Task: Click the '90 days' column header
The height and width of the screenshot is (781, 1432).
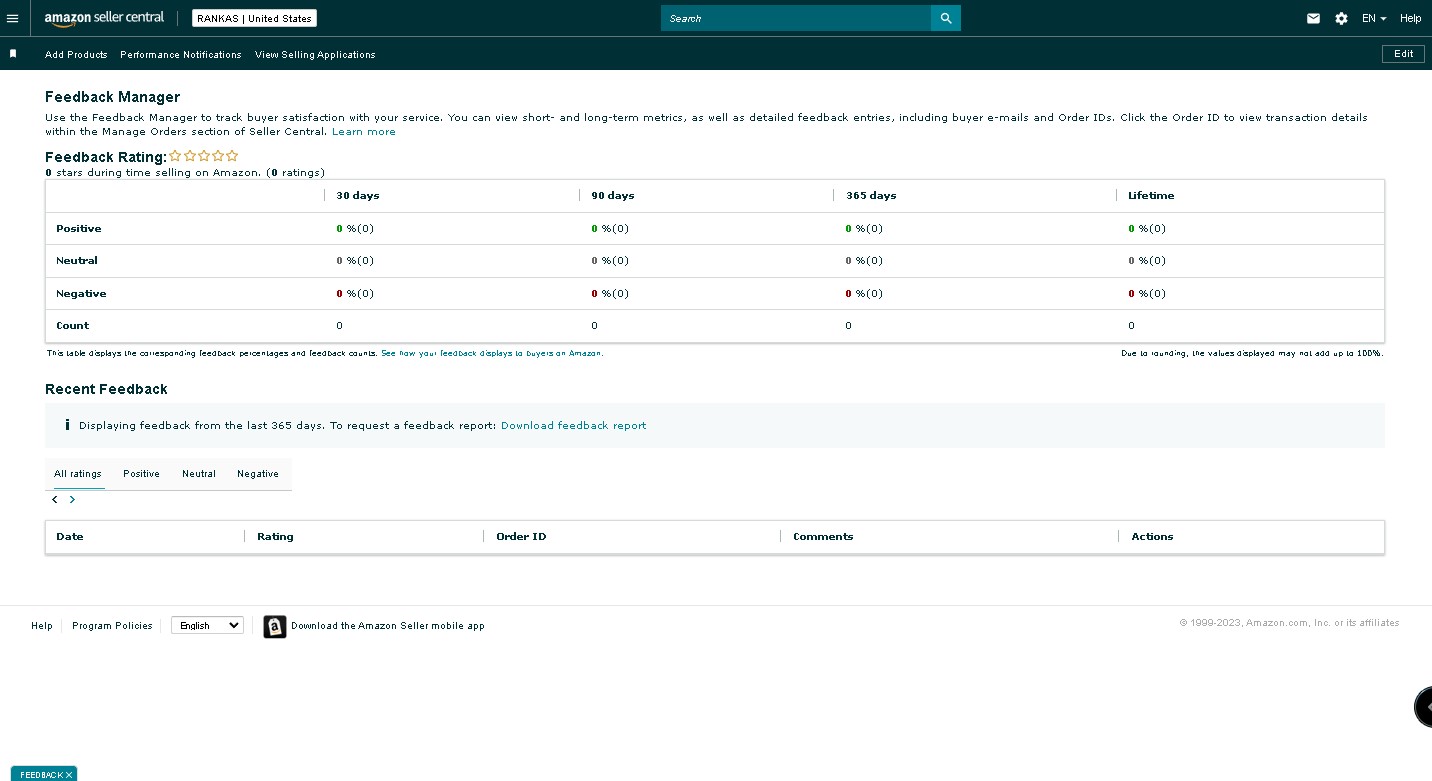Action: tap(613, 196)
